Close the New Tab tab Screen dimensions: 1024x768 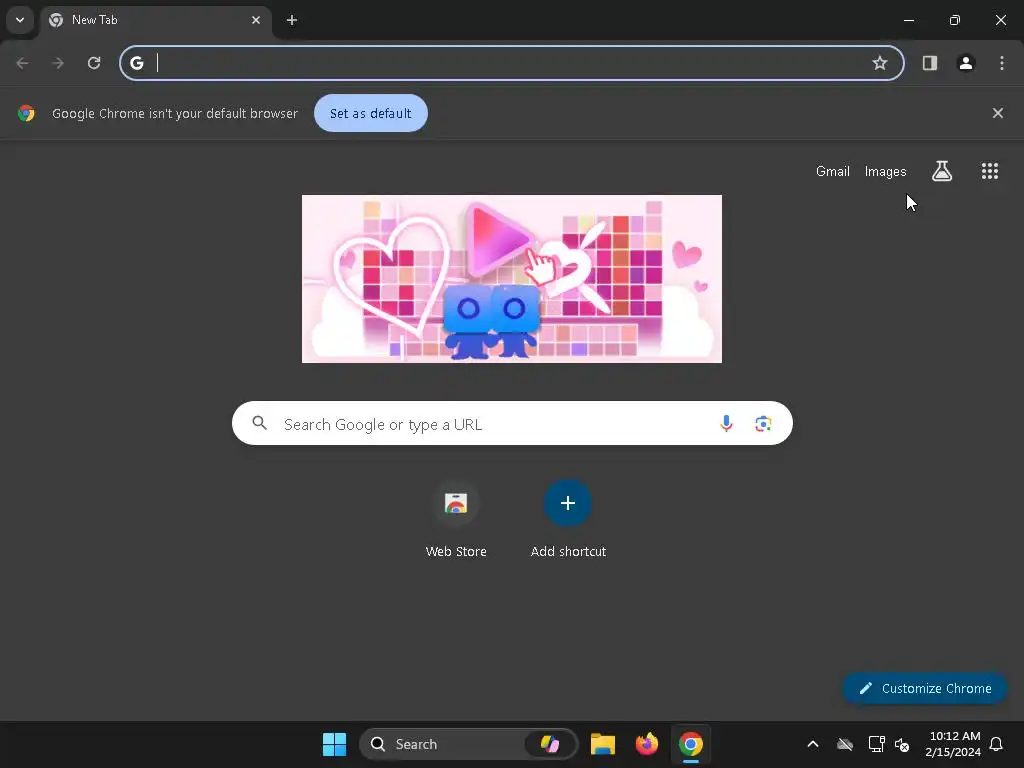256,20
